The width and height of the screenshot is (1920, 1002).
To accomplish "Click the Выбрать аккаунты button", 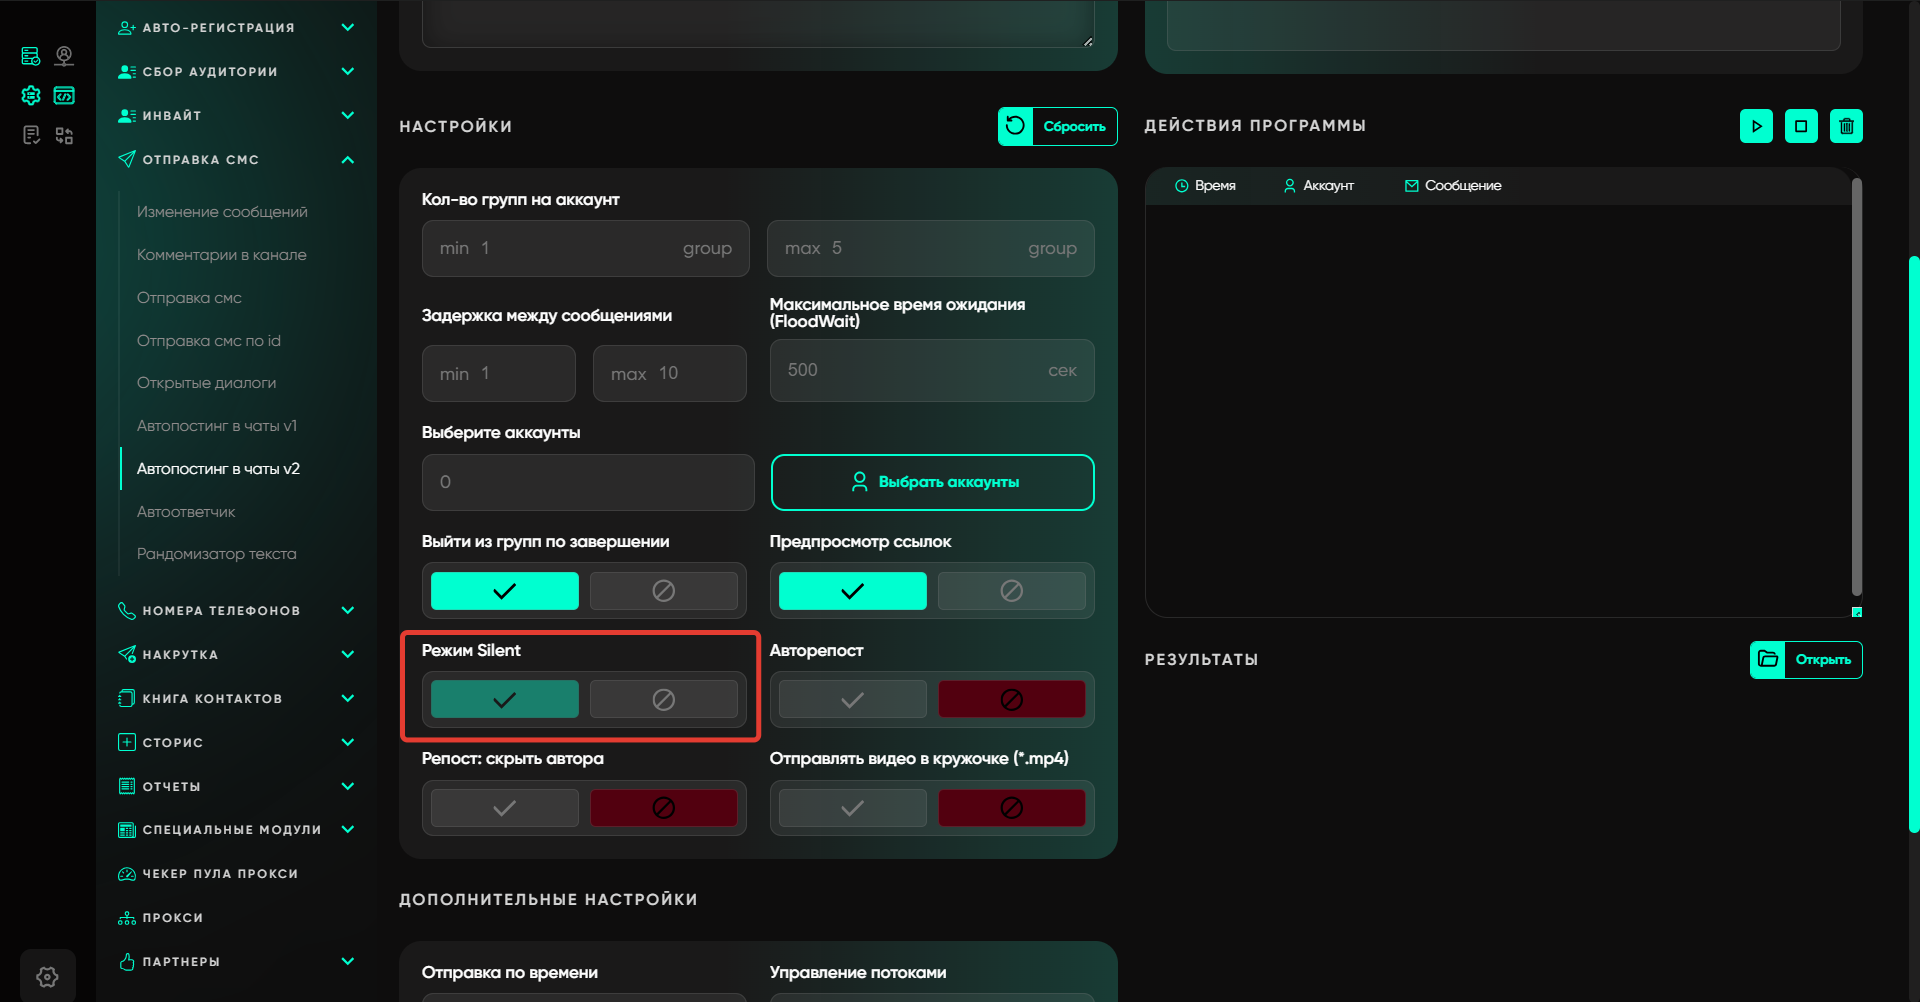I will coord(932,482).
